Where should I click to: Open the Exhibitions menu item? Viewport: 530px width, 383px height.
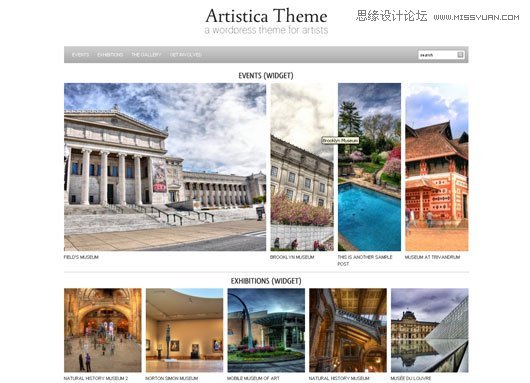pos(110,54)
